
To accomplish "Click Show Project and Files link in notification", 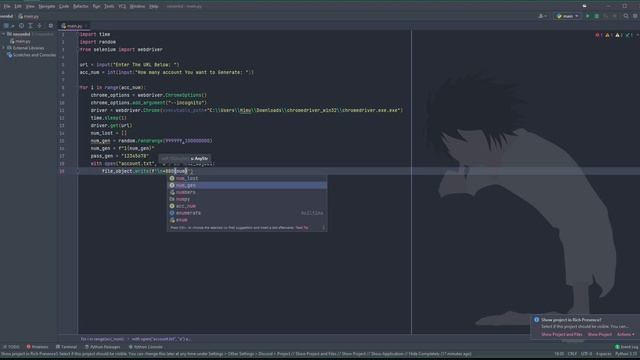I will tap(562, 334).
